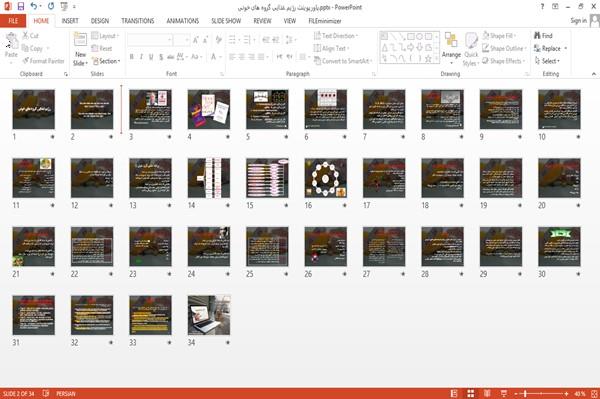Image resolution: width=600 pixels, height=399 pixels.
Task: Click the Redo icon in title bar
Action: 51,6
